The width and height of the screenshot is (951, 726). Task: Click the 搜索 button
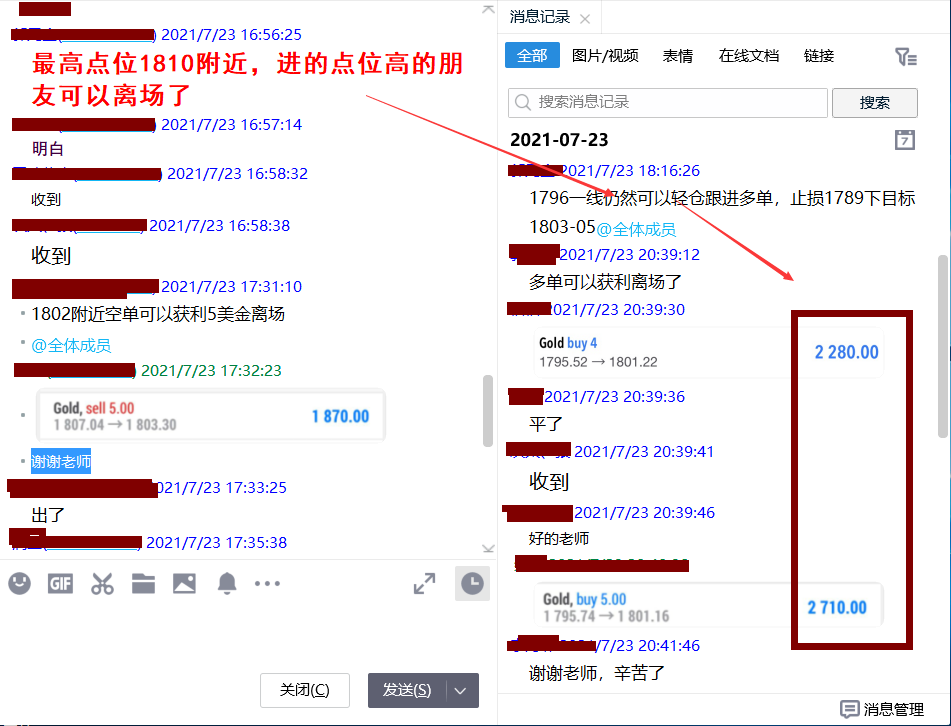tap(875, 103)
